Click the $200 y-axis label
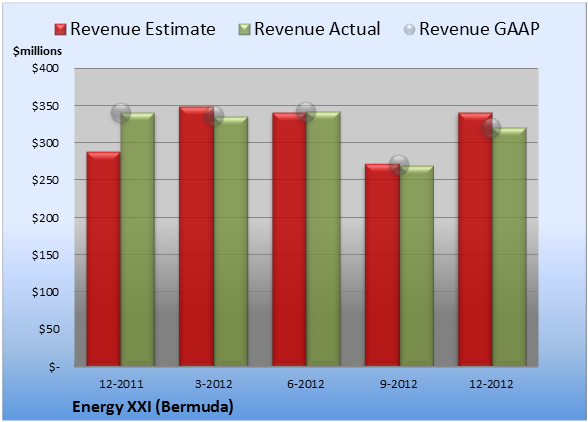The height and width of the screenshot is (422, 588). pyautogui.click(x=45, y=218)
